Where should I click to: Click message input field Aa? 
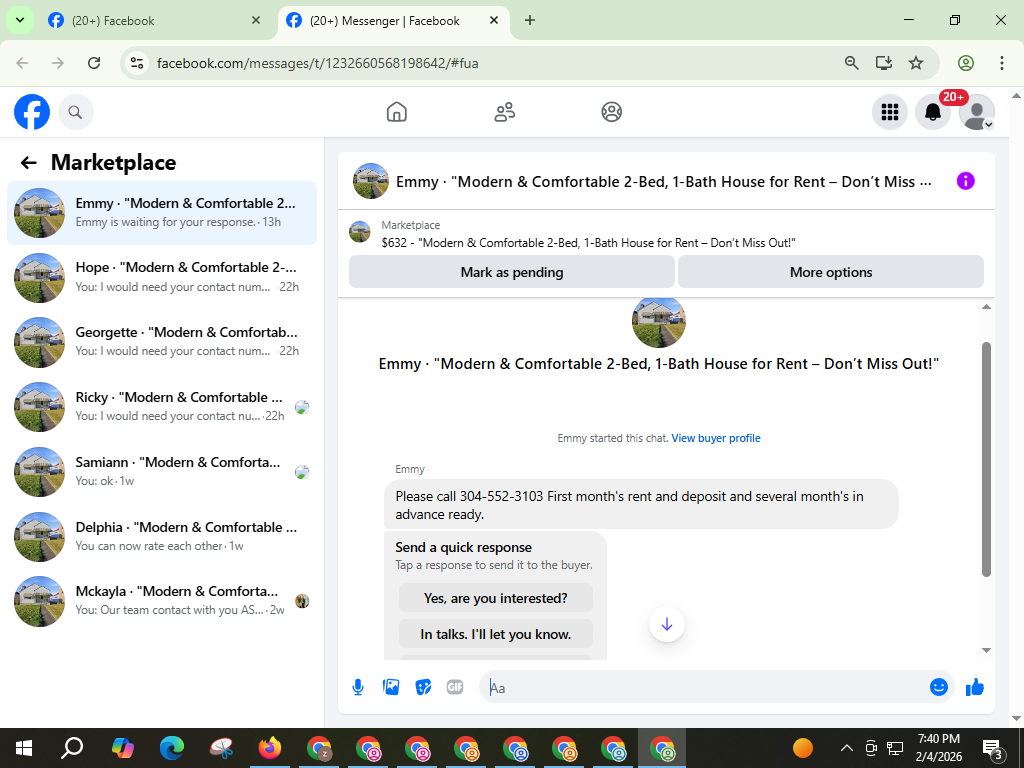[705, 688]
